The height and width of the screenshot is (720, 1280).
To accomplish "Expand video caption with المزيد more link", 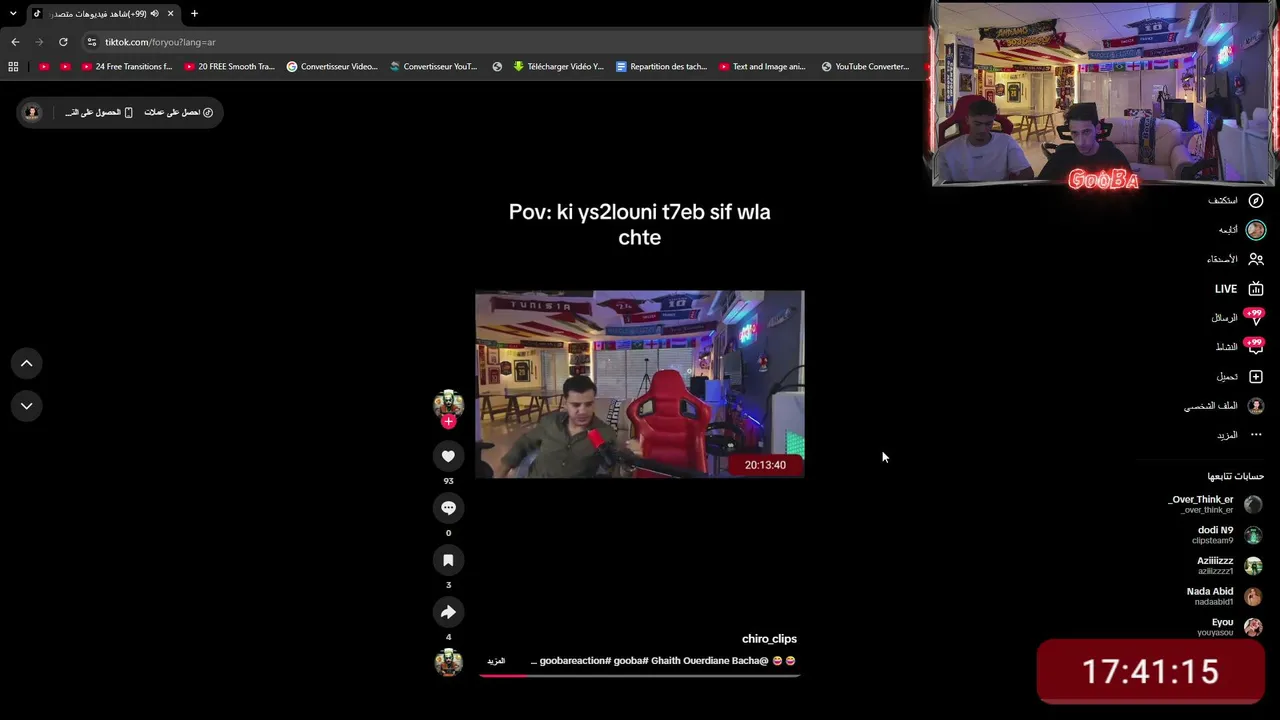I will tap(496, 661).
